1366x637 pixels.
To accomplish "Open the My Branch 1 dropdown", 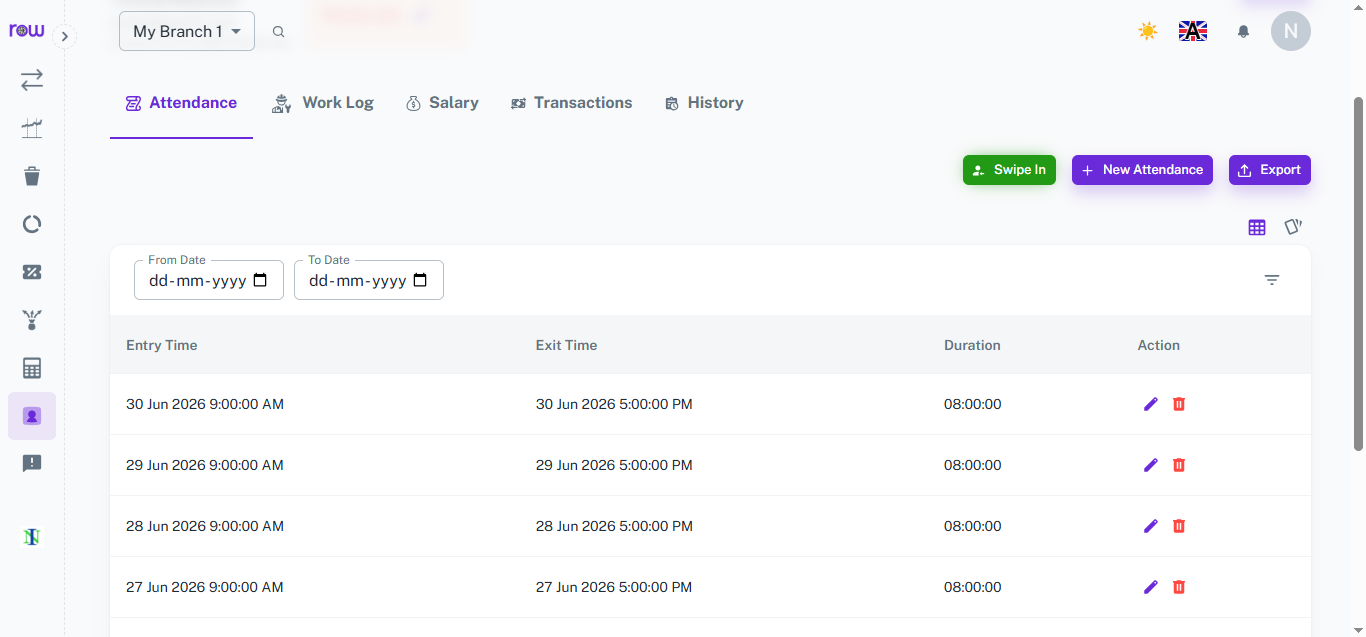I will tap(187, 31).
